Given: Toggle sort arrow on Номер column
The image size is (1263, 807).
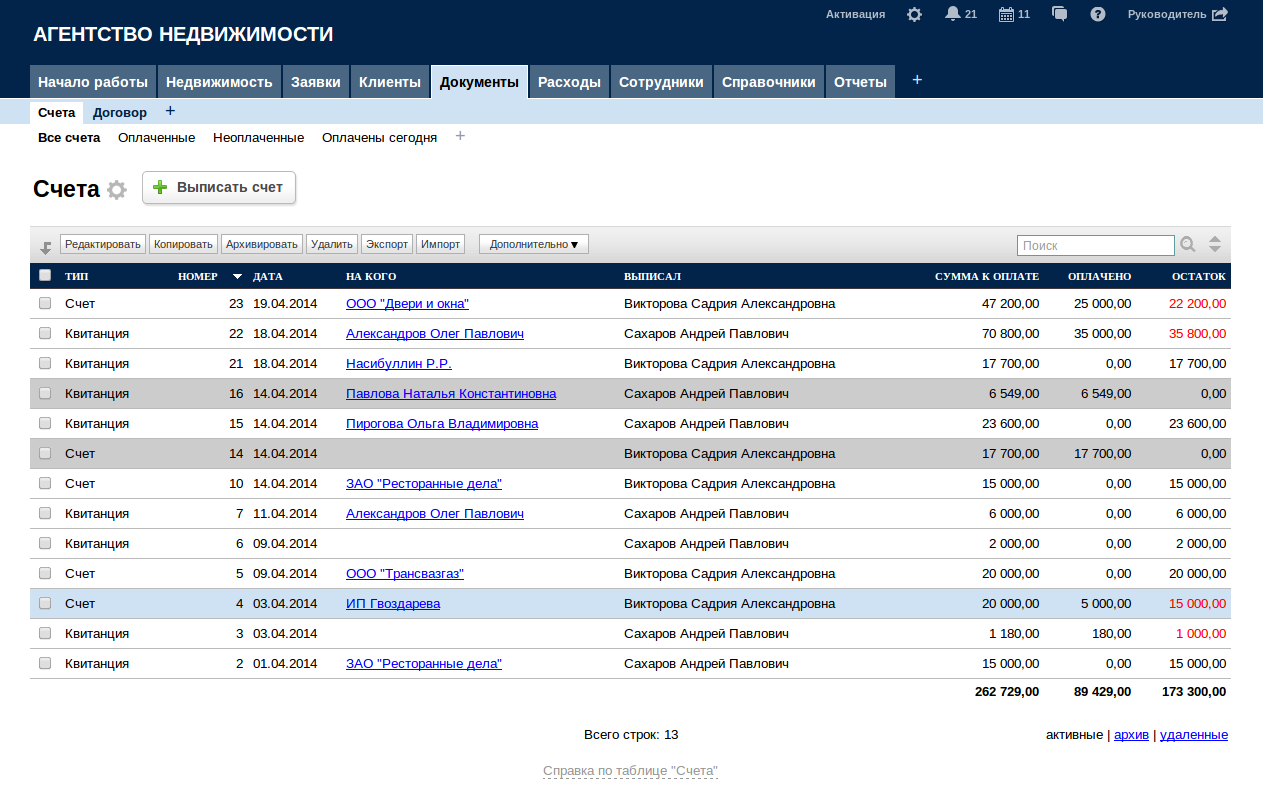Looking at the screenshot, I should (x=237, y=276).
